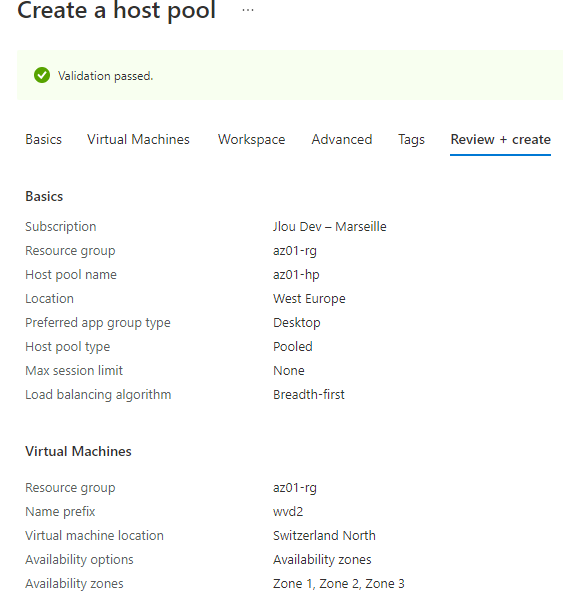The width and height of the screenshot is (563, 597).
Task: Click the Breadth-first load balancing value
Action: pos(309,394)
